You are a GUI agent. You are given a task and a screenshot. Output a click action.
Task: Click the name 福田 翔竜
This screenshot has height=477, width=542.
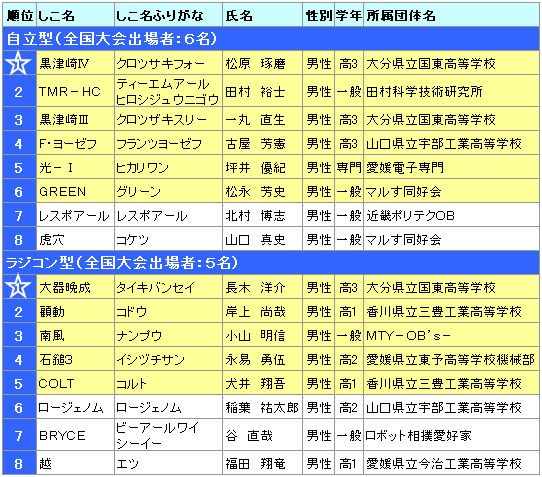[255, 464]
